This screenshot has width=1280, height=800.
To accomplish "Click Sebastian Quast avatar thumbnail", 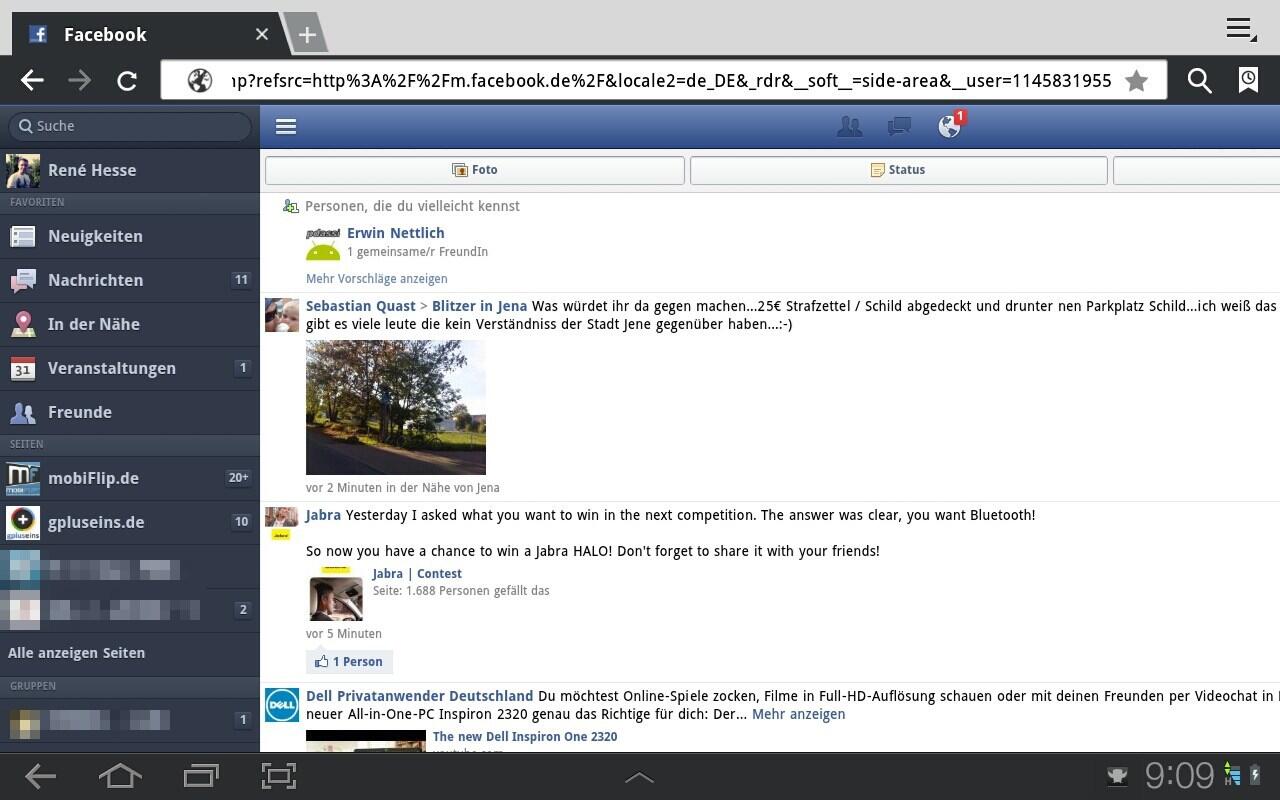I will pyautogui.click(x=282, y=314).
